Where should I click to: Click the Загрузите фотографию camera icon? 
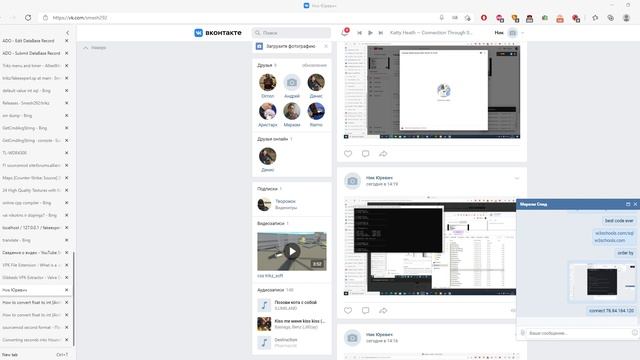pos(259,46)
